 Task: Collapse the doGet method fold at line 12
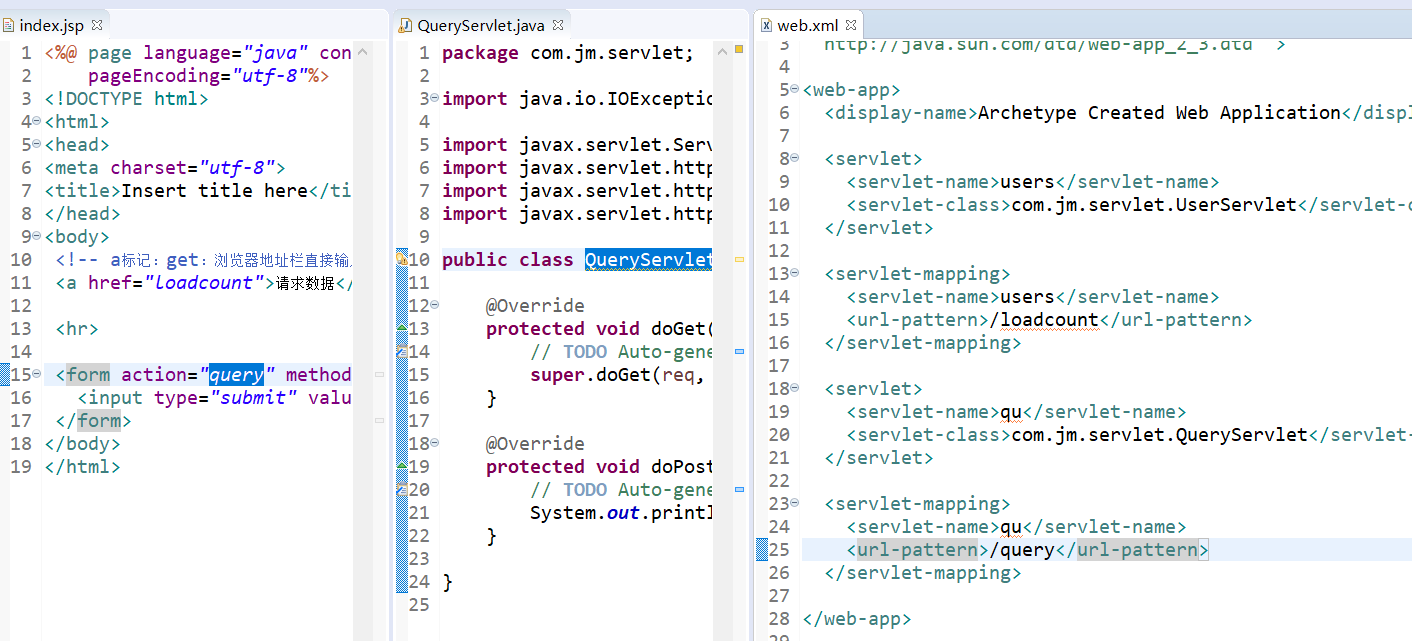[432, 305]
